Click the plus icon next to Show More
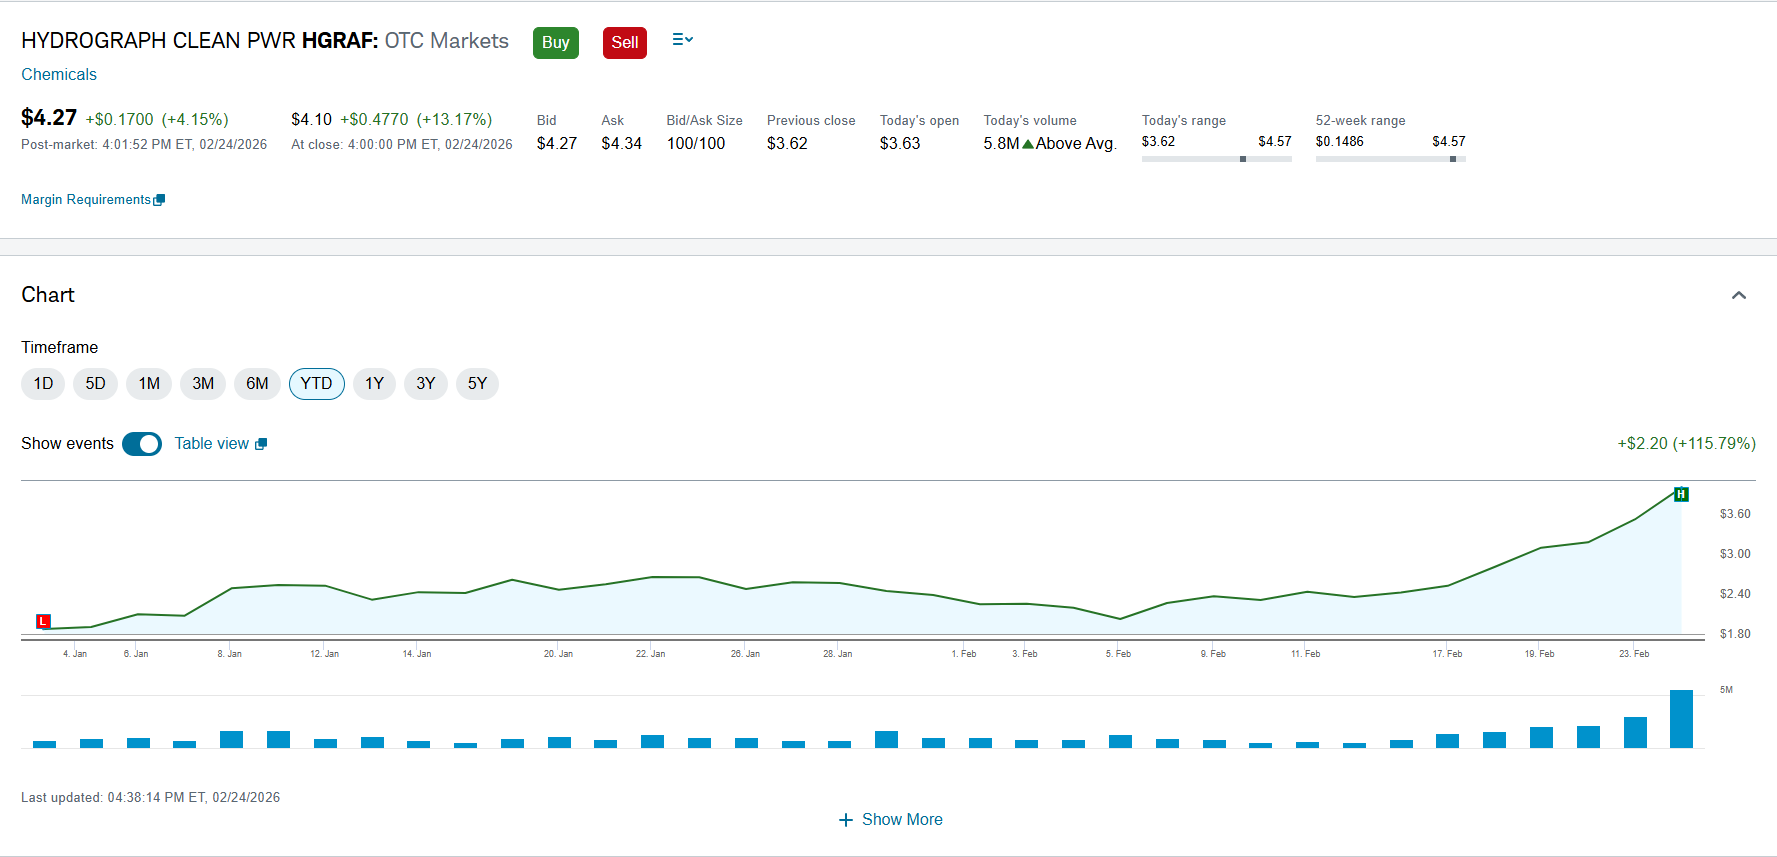Screen dimensions: 1777x857 846,820
